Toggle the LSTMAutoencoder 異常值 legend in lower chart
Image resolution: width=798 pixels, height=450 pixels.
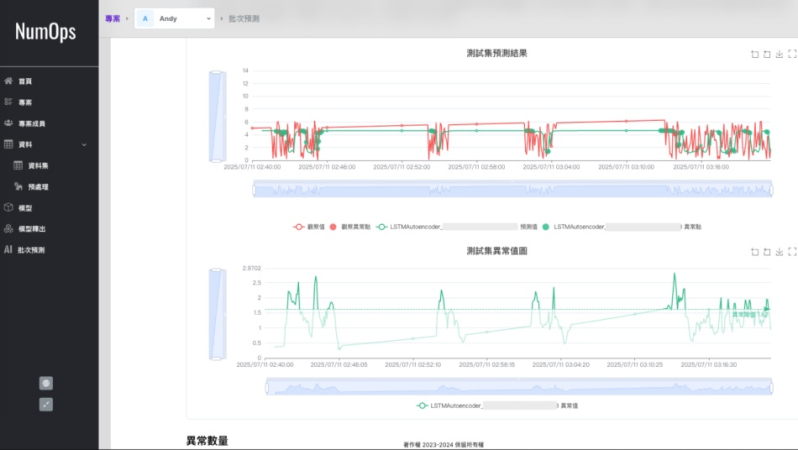[497, 406]
